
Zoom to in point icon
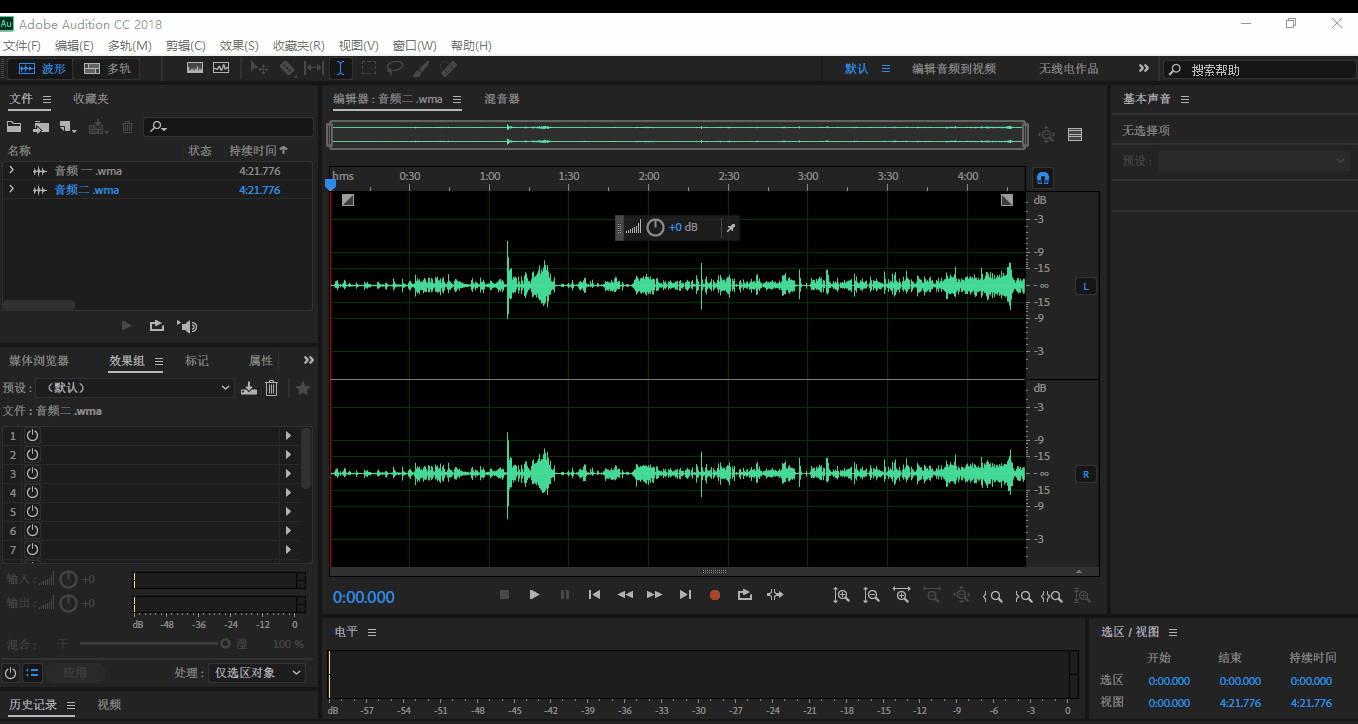[992, 596]
